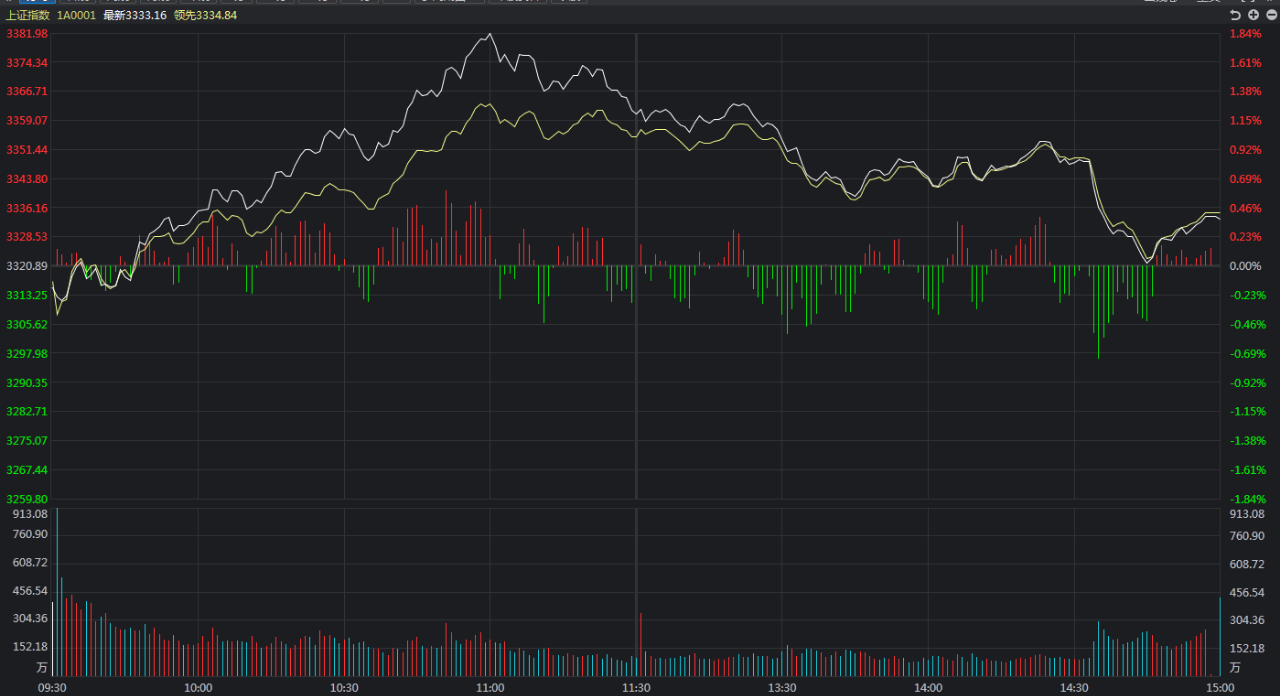Click the 3320.89 baseline price label
The height and width of the screenshot is (696, 1280).
tap(27, 266)
